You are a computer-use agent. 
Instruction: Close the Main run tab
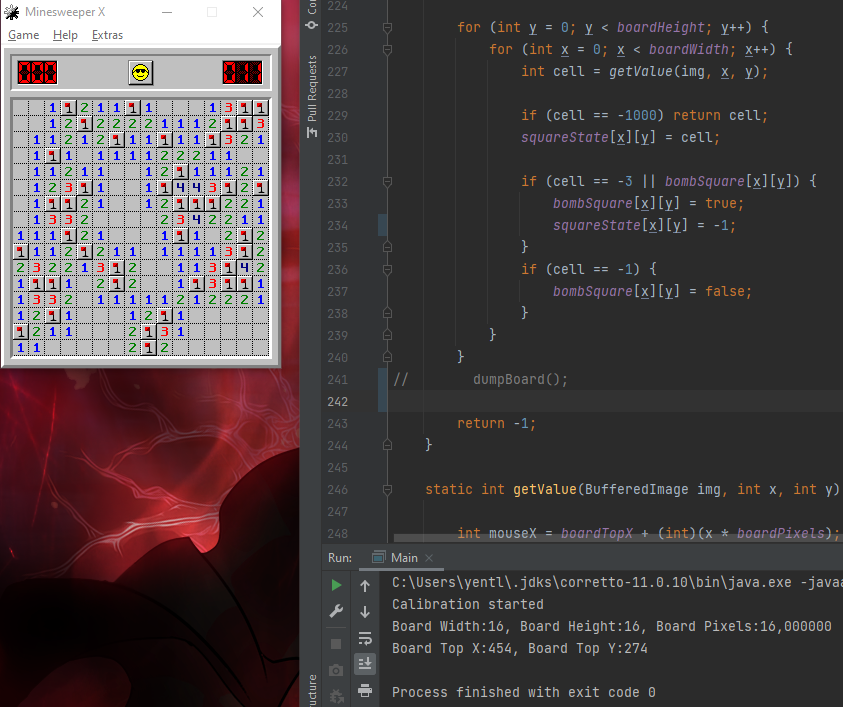[x=429, y=558]
